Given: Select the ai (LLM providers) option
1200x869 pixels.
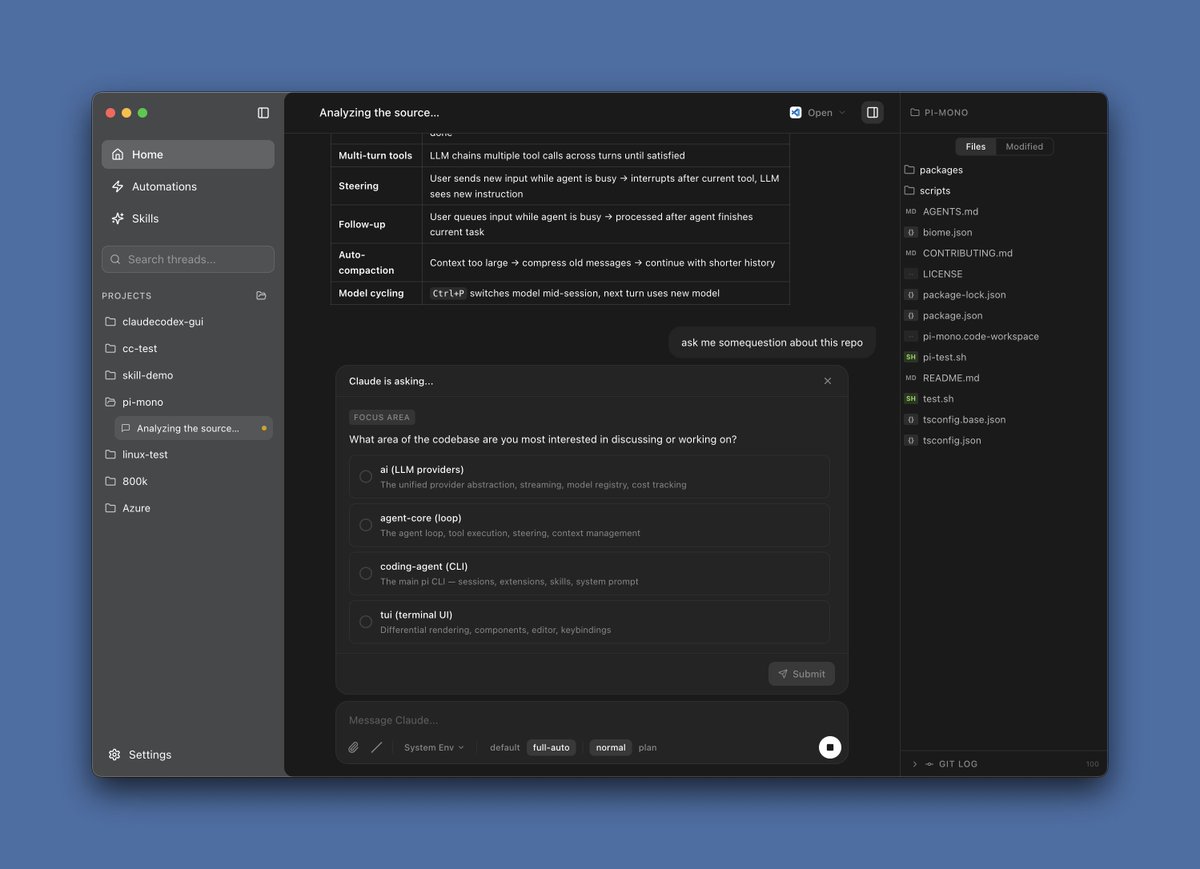Looking at the screenshot, I should (589, 477).
